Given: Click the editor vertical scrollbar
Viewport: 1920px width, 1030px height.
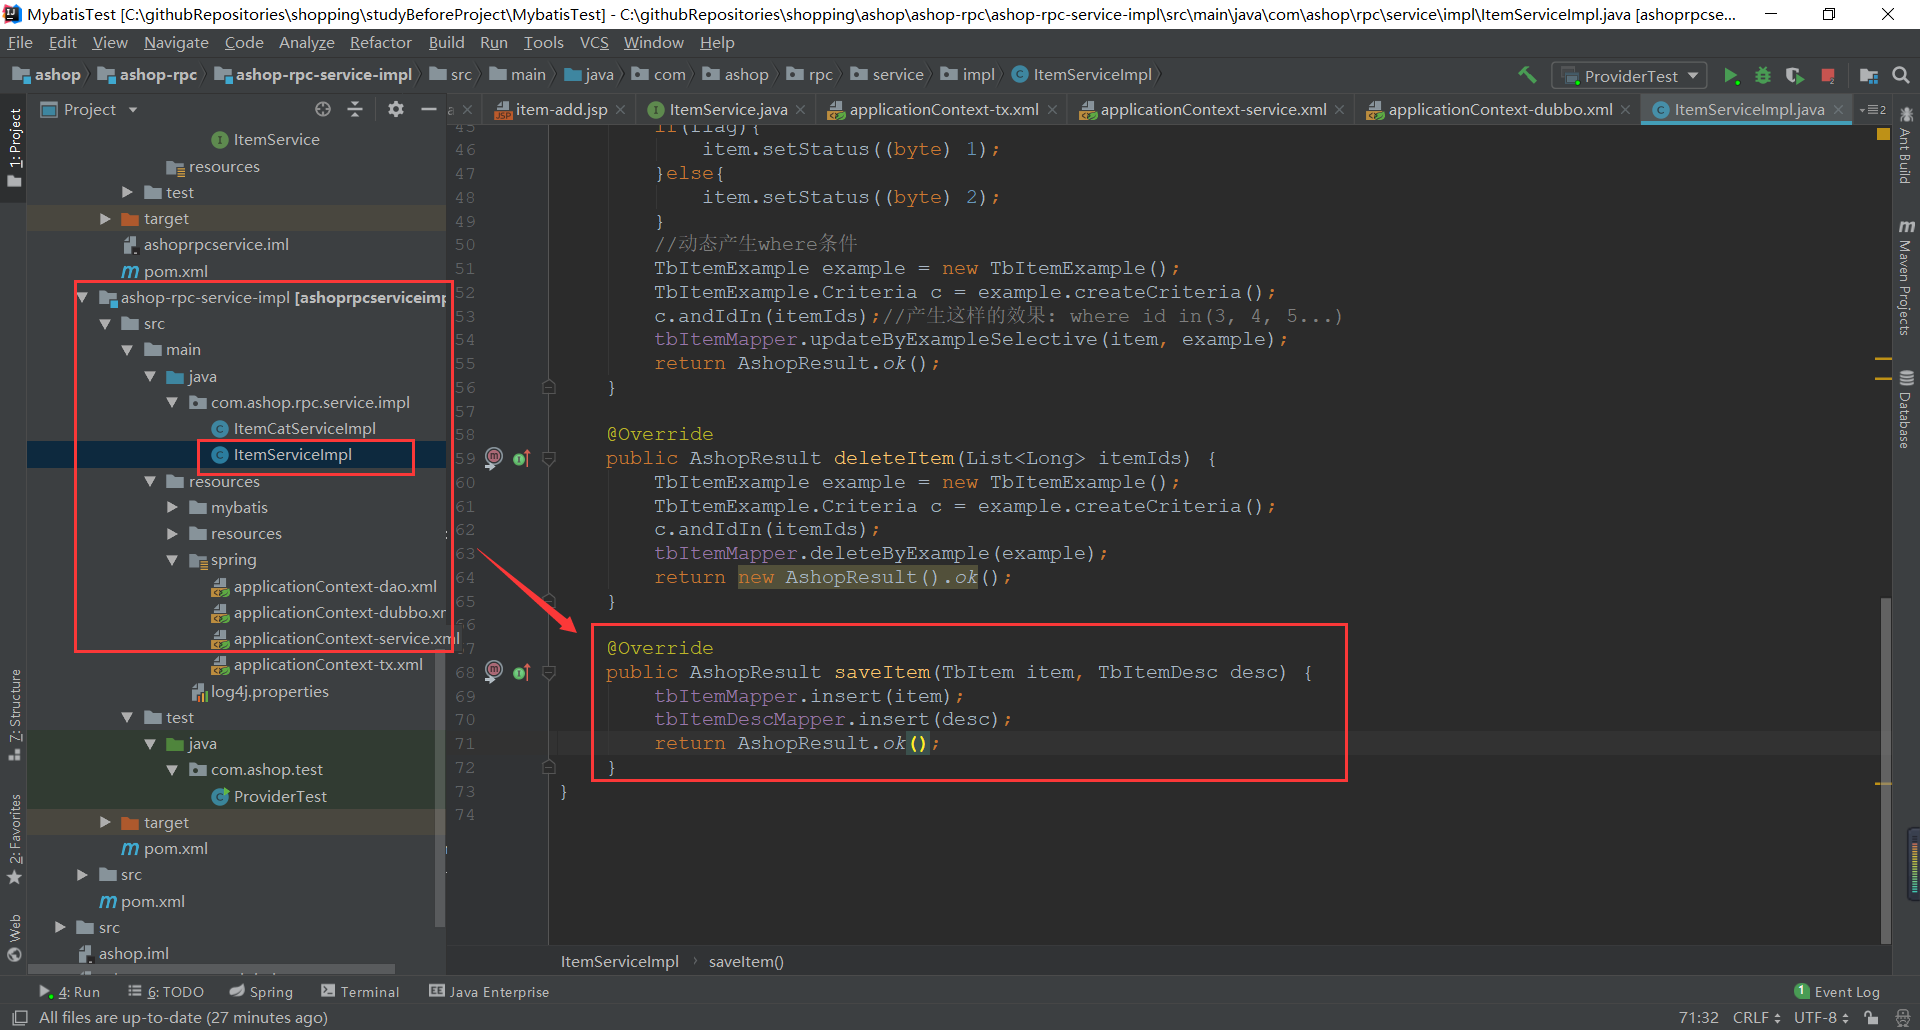Looking at the screenshot, I should pos(1885,770).
